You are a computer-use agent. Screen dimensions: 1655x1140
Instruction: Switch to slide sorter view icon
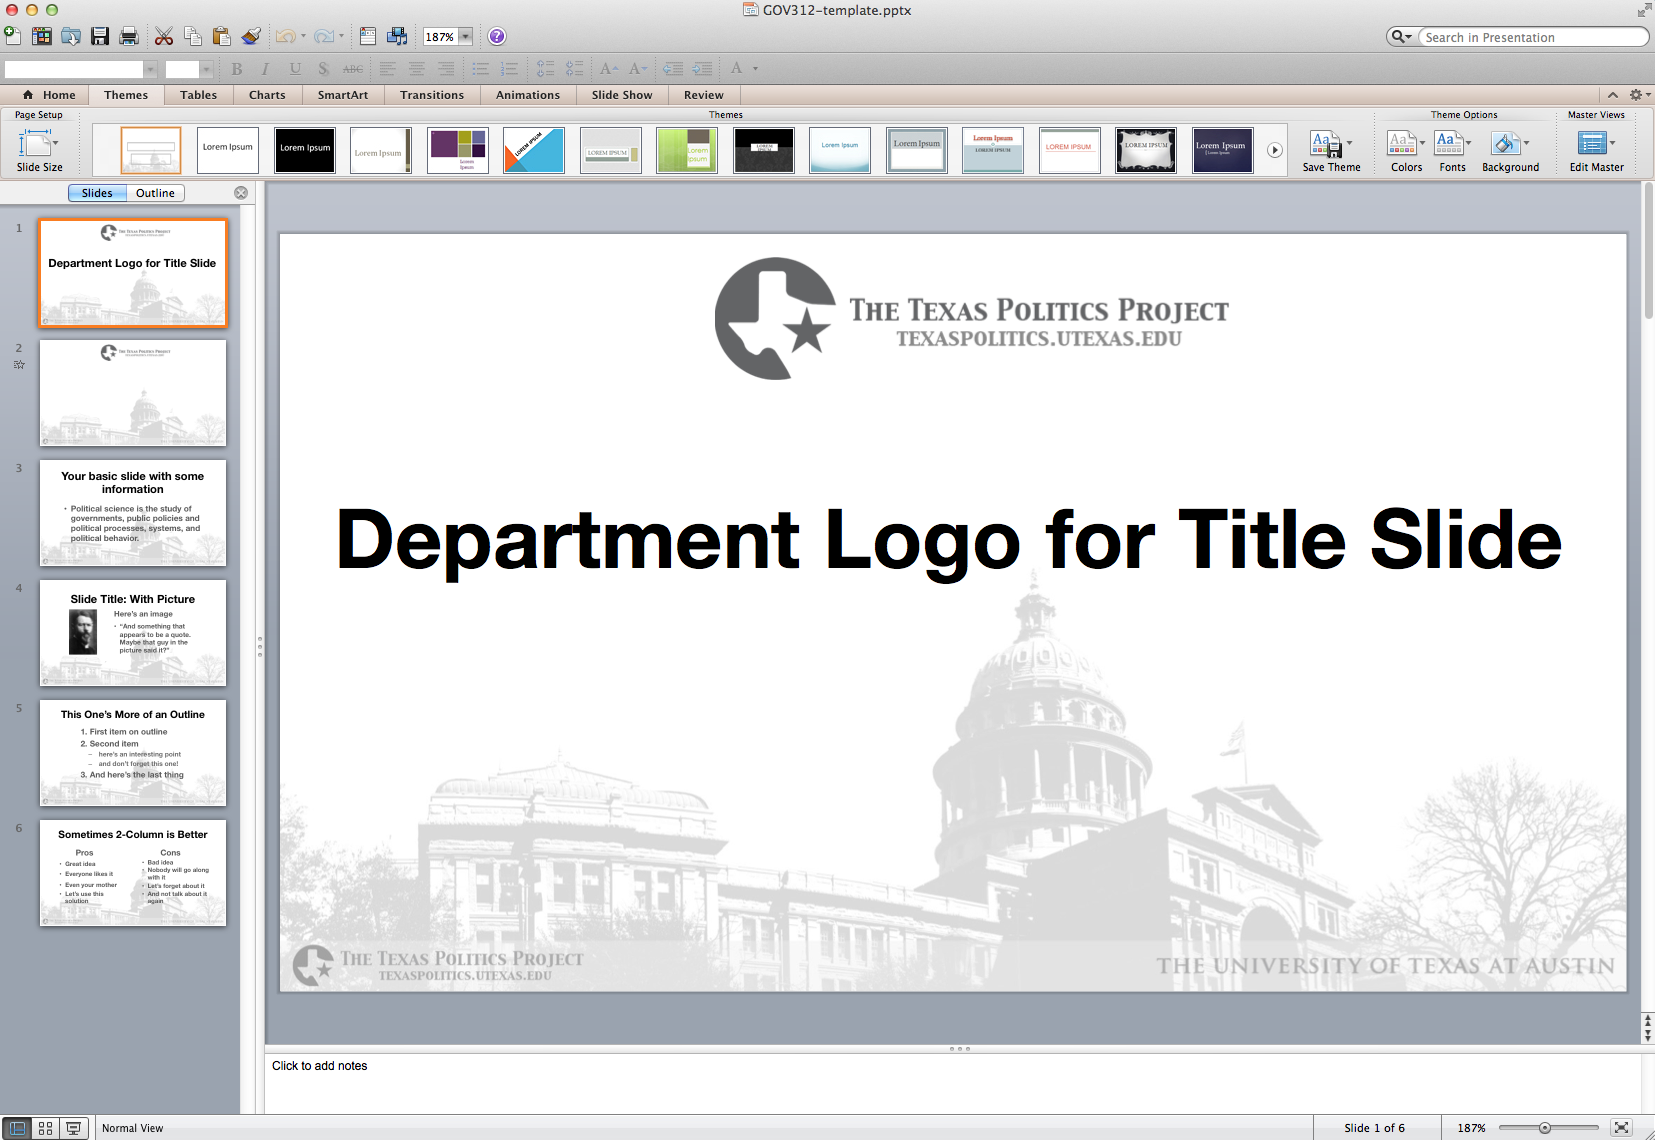point(46,1128)
